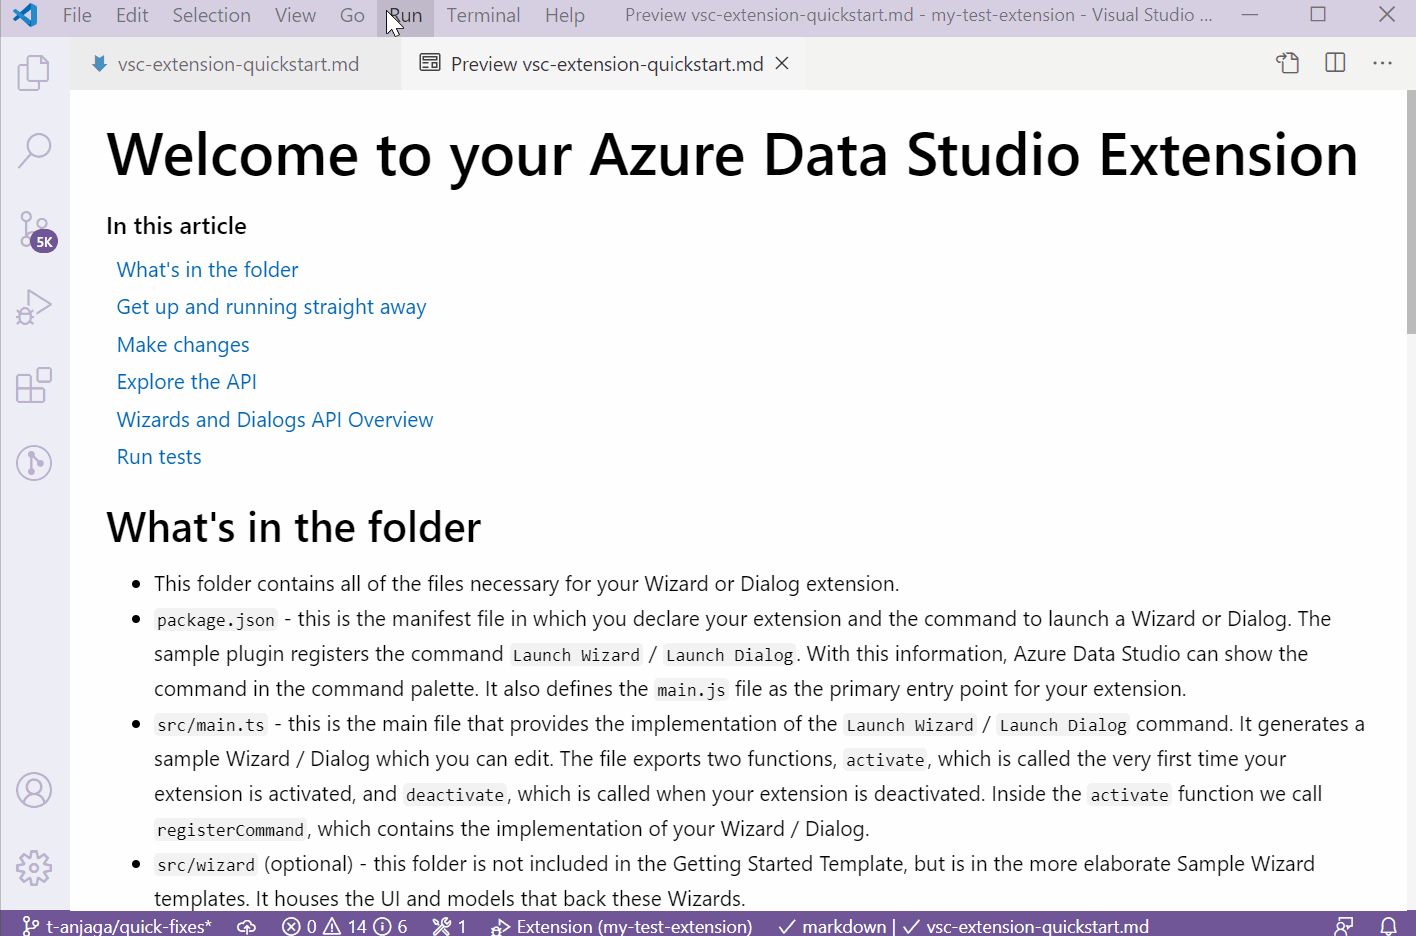Open the Accounts menu icon
This screenshot has width=1416, height=936.
[34, 790]
